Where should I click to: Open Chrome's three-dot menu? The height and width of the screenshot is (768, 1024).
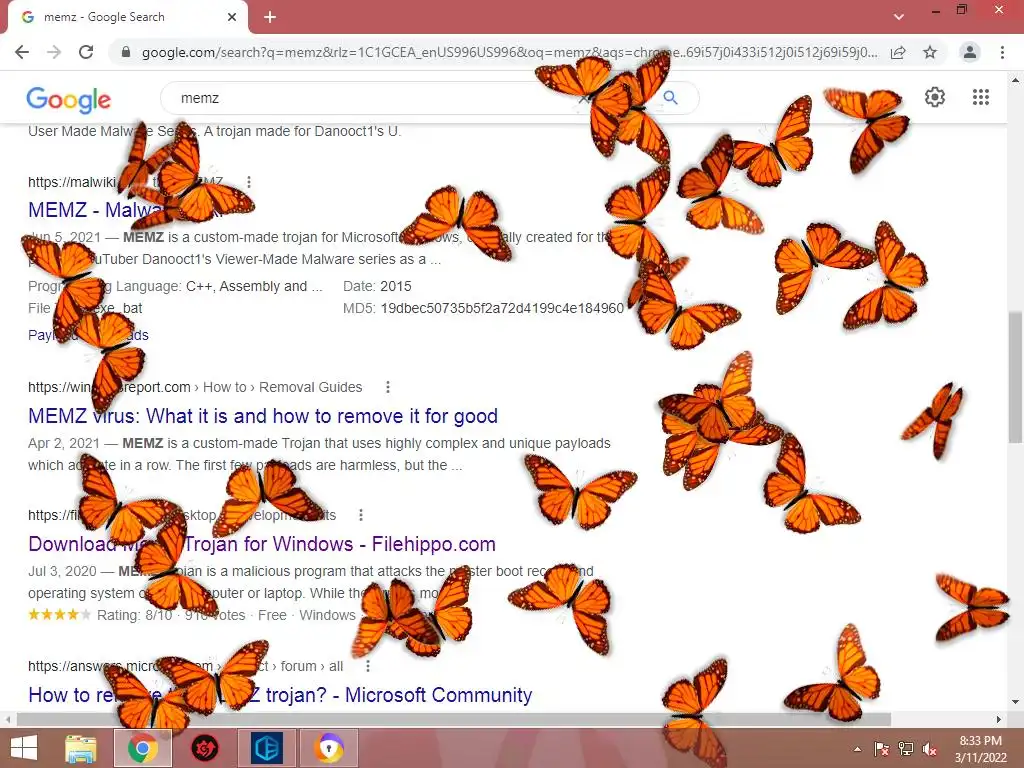point(1002,52)
